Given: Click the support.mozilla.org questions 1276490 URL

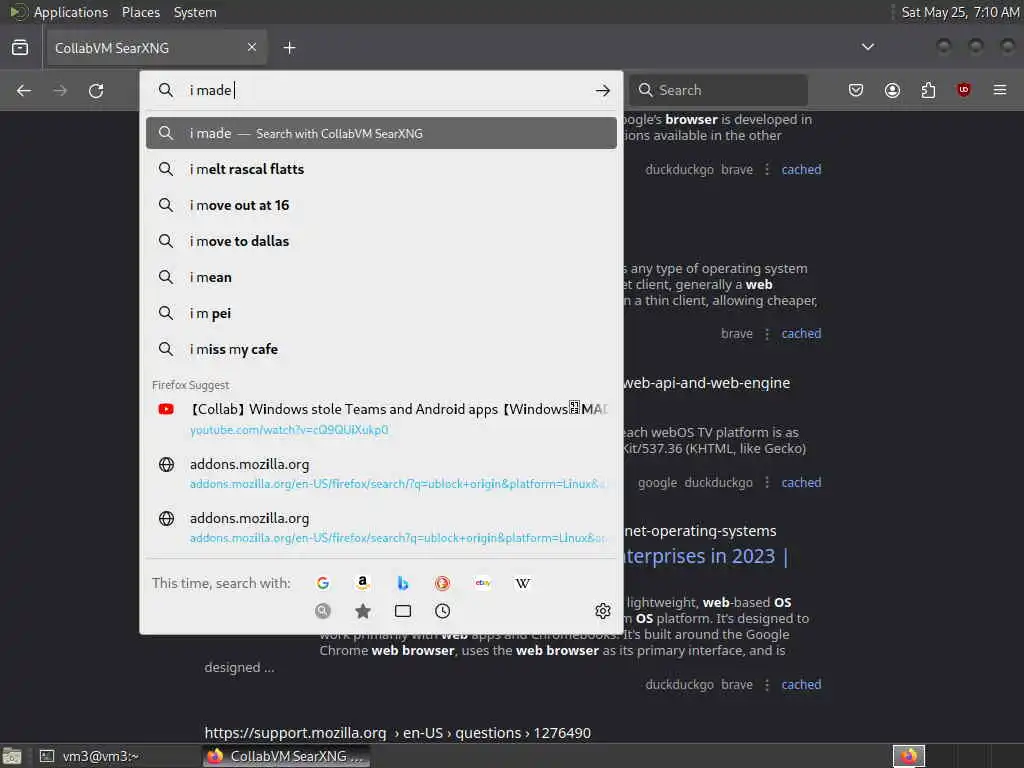Looking at the screenshot, I should click(397, 733).
